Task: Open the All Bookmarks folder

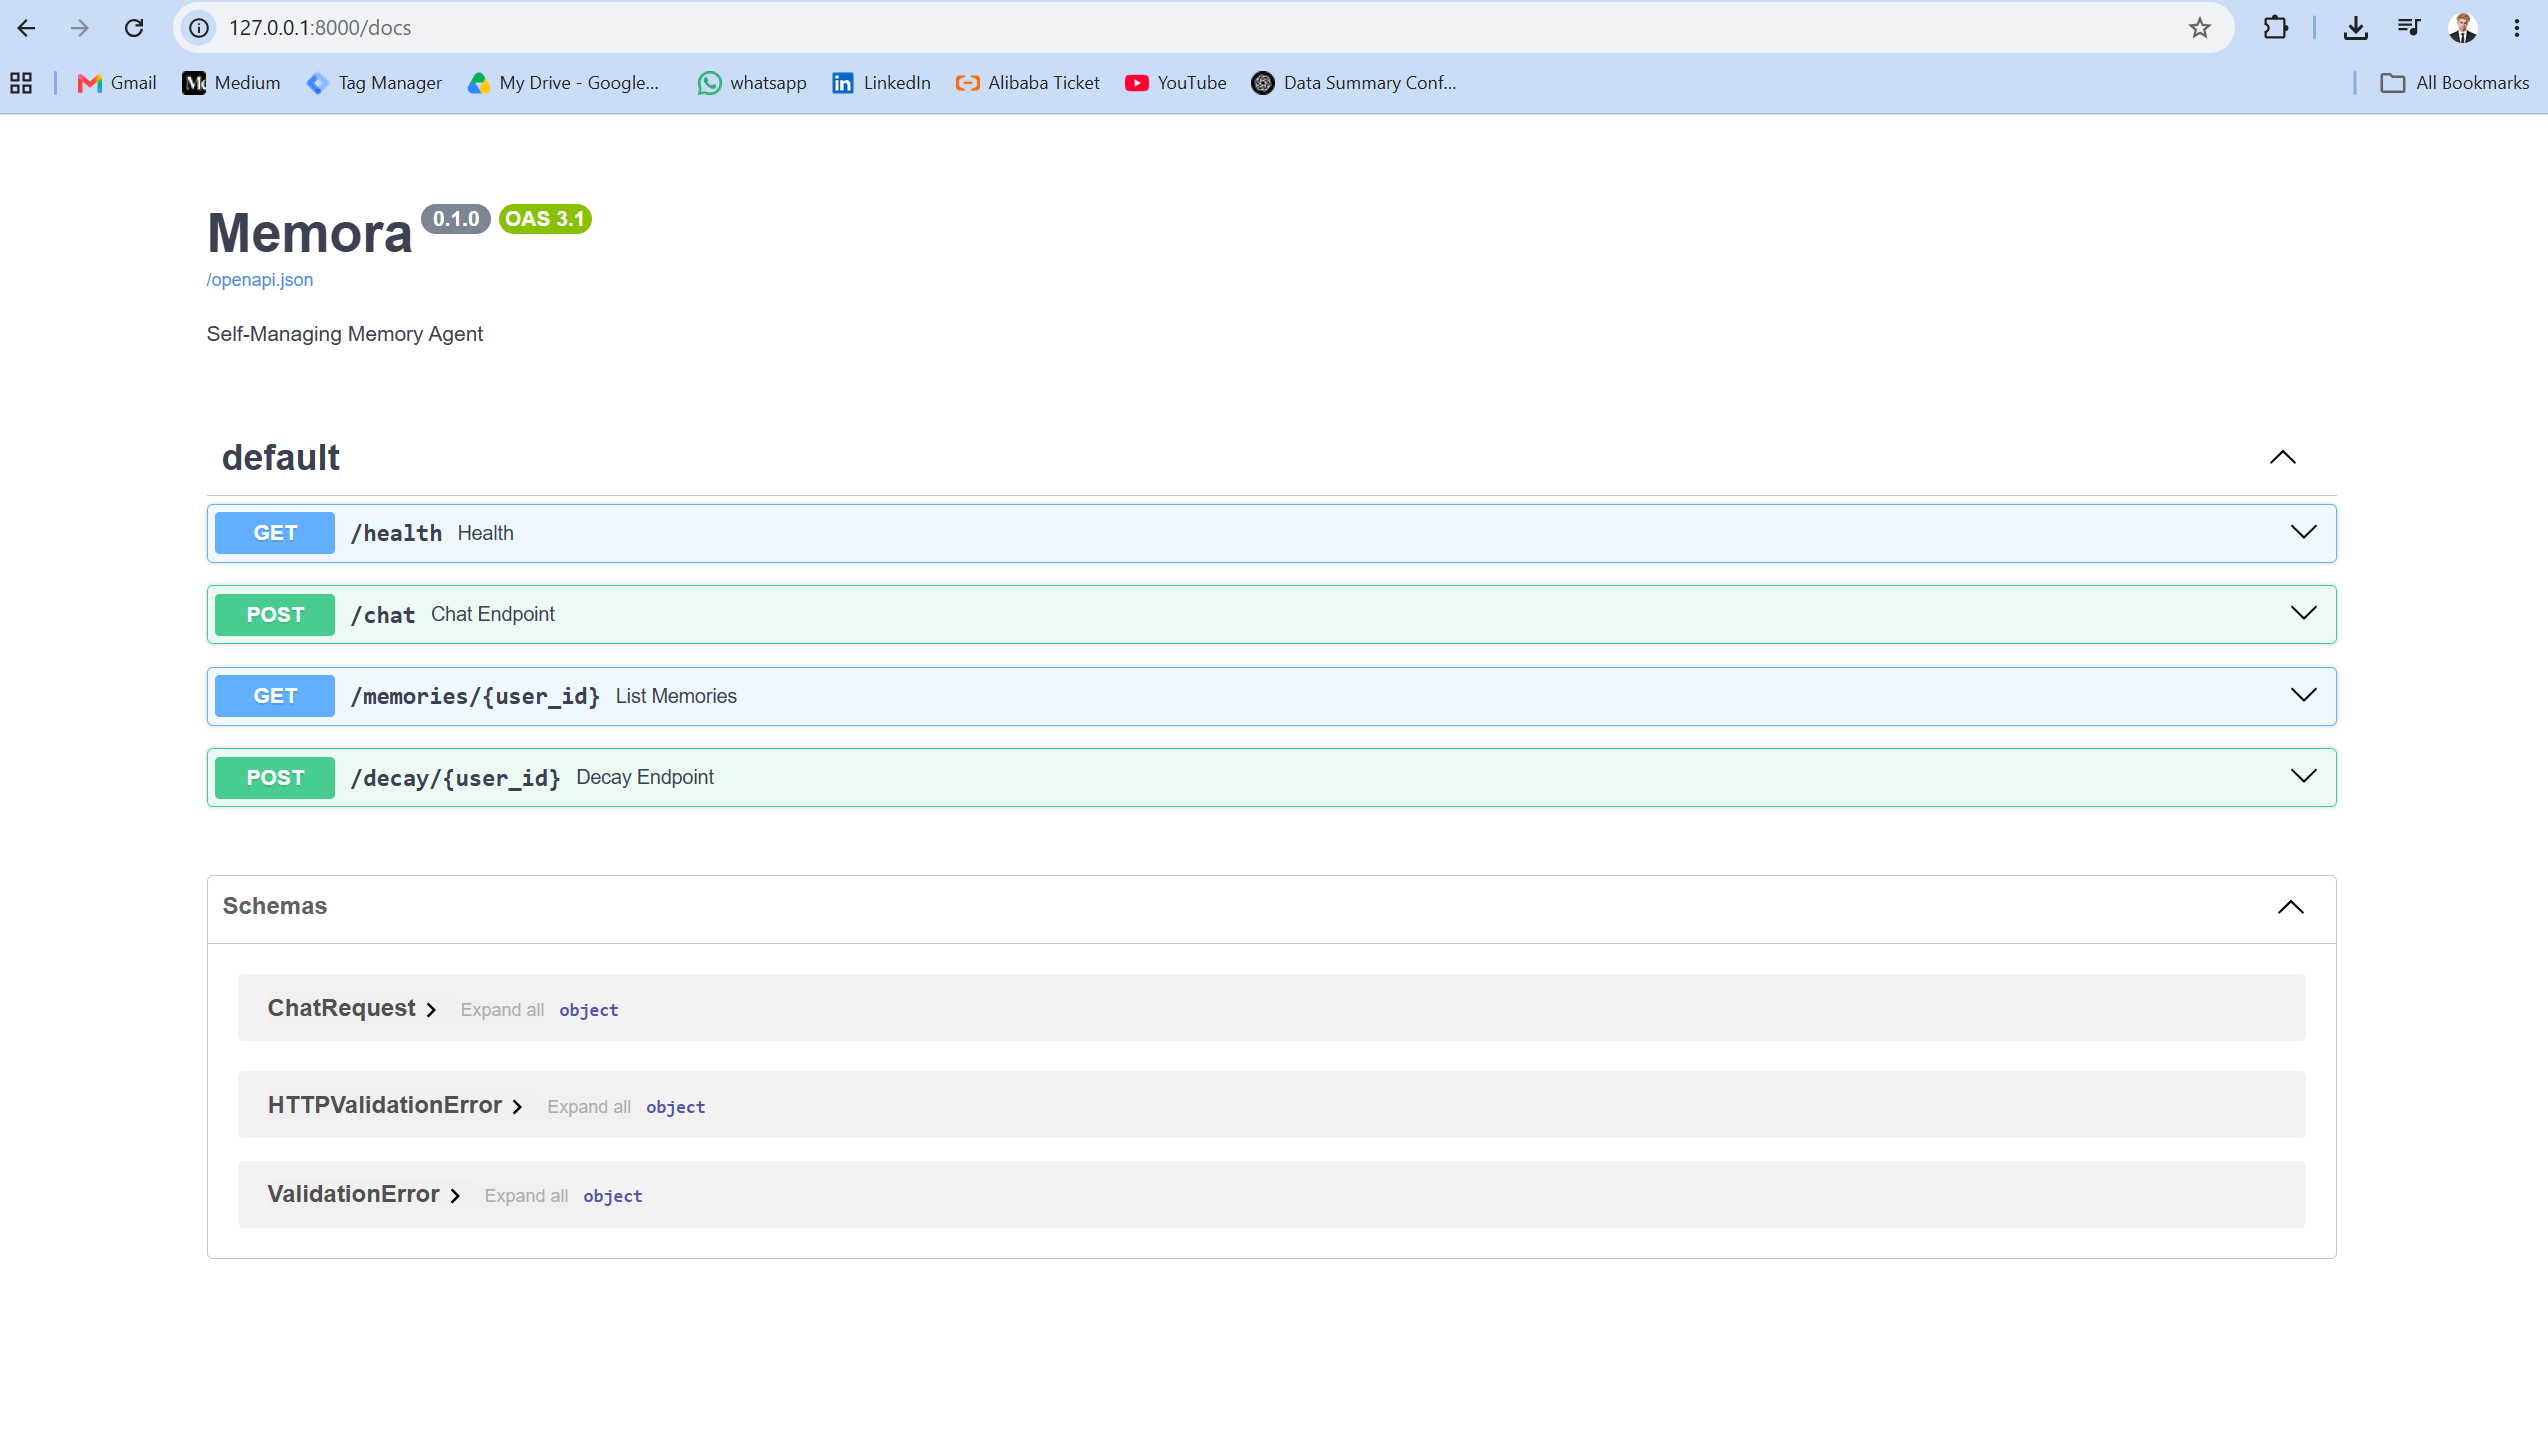Action: (2455, 83)
